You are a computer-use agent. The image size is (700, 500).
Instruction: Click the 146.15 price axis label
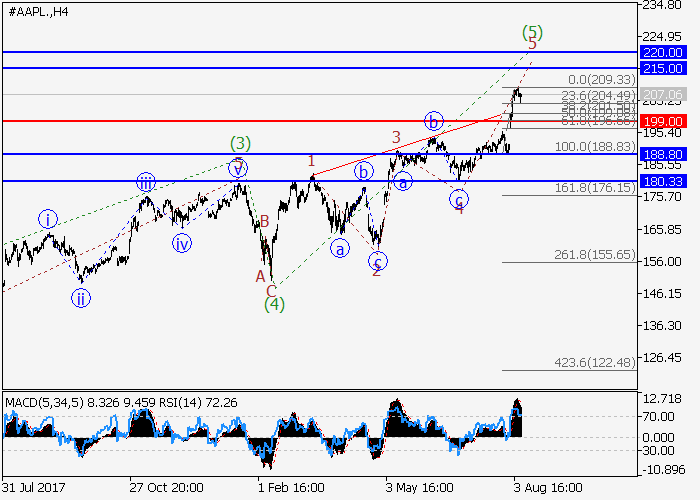(x=662, y=294)
